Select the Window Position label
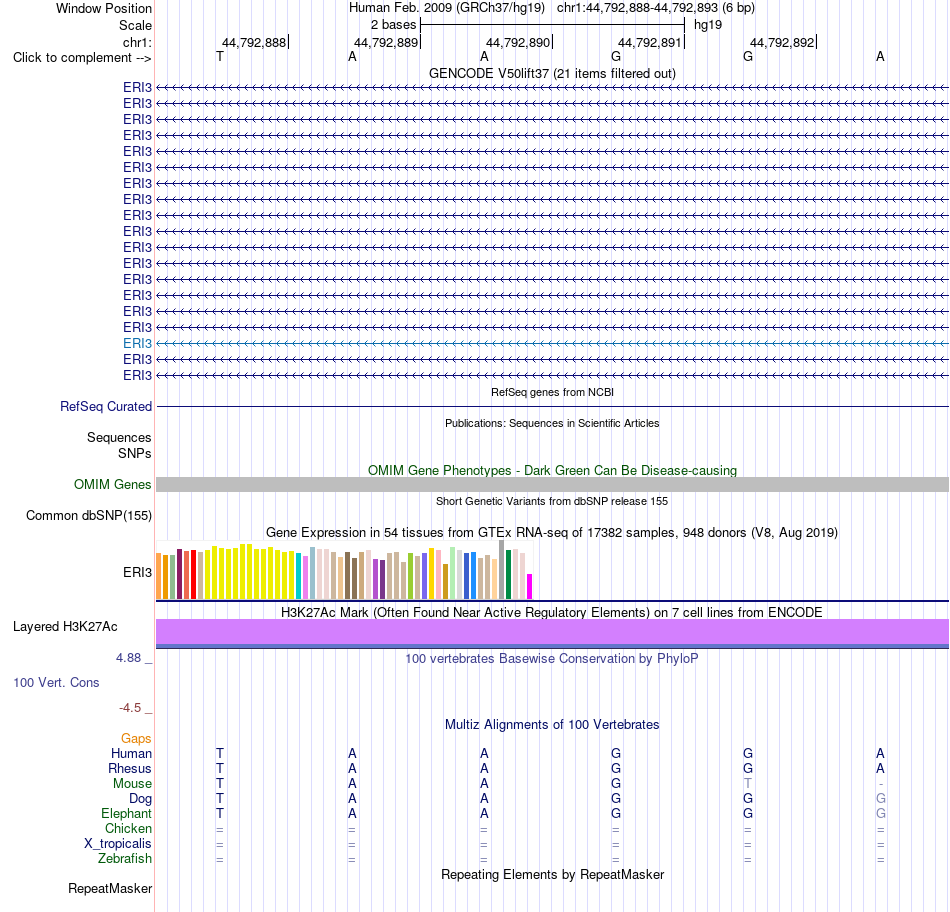950x912 pixels. (104, 8)
